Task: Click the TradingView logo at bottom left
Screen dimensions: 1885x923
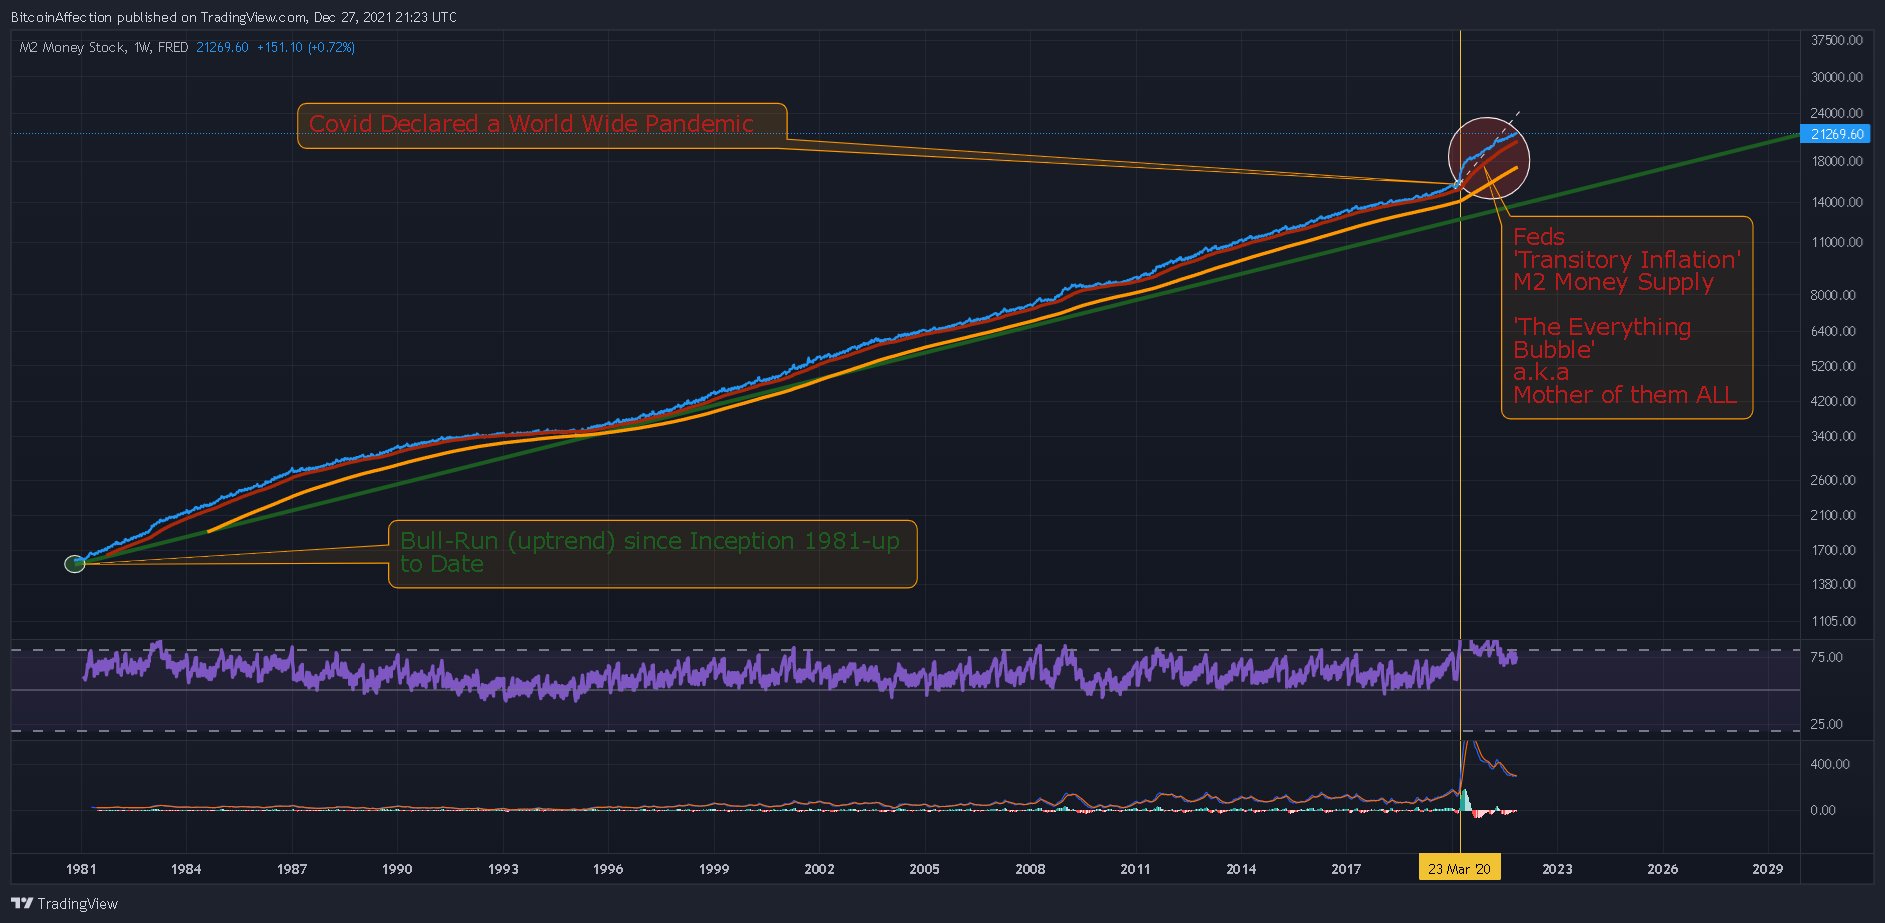Action: pyautogui.click(x=65, y=903)
